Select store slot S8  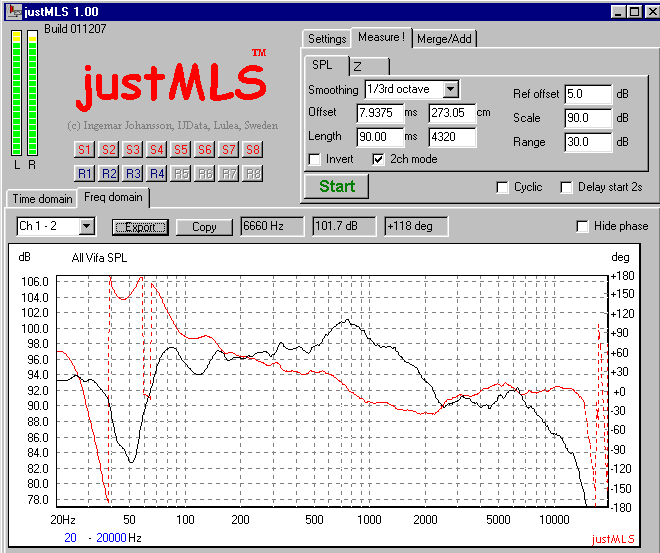tap(253, 149)
